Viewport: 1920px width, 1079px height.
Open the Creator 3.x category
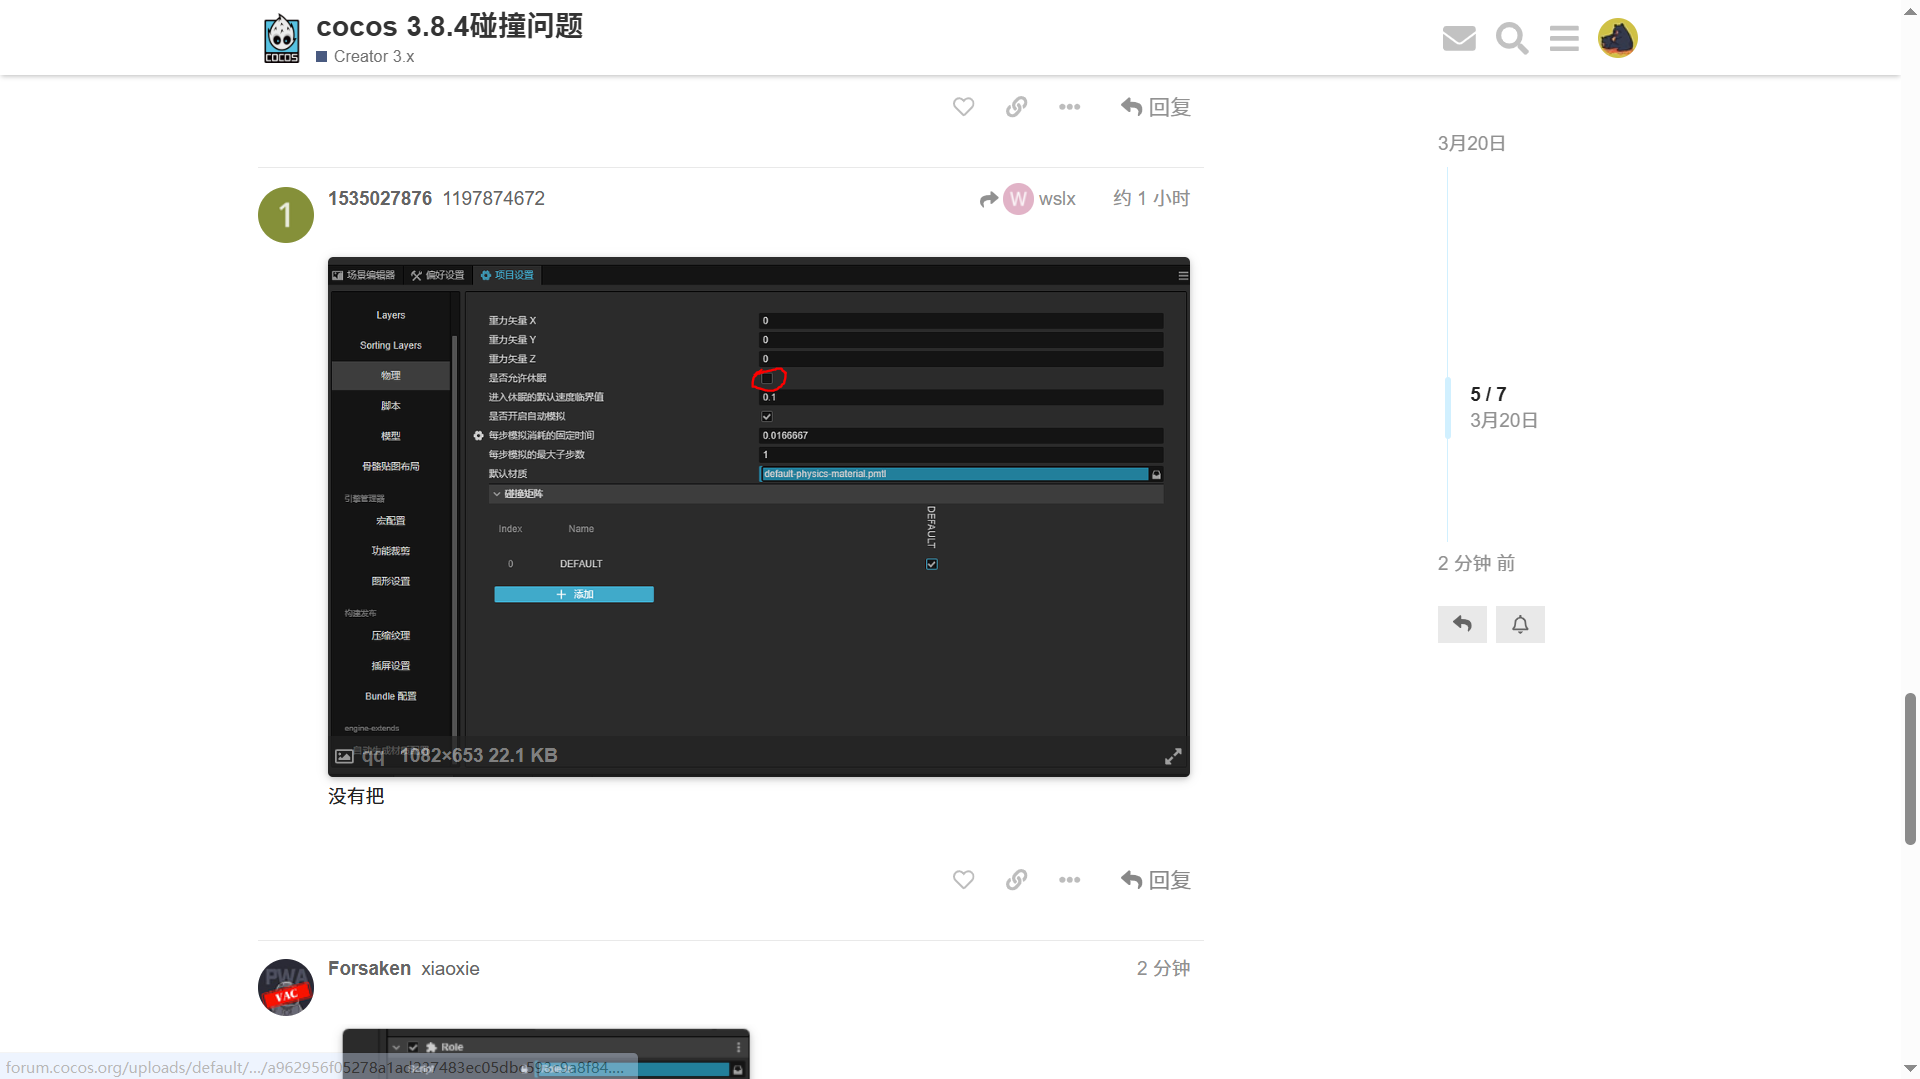[x=365, y=57]
